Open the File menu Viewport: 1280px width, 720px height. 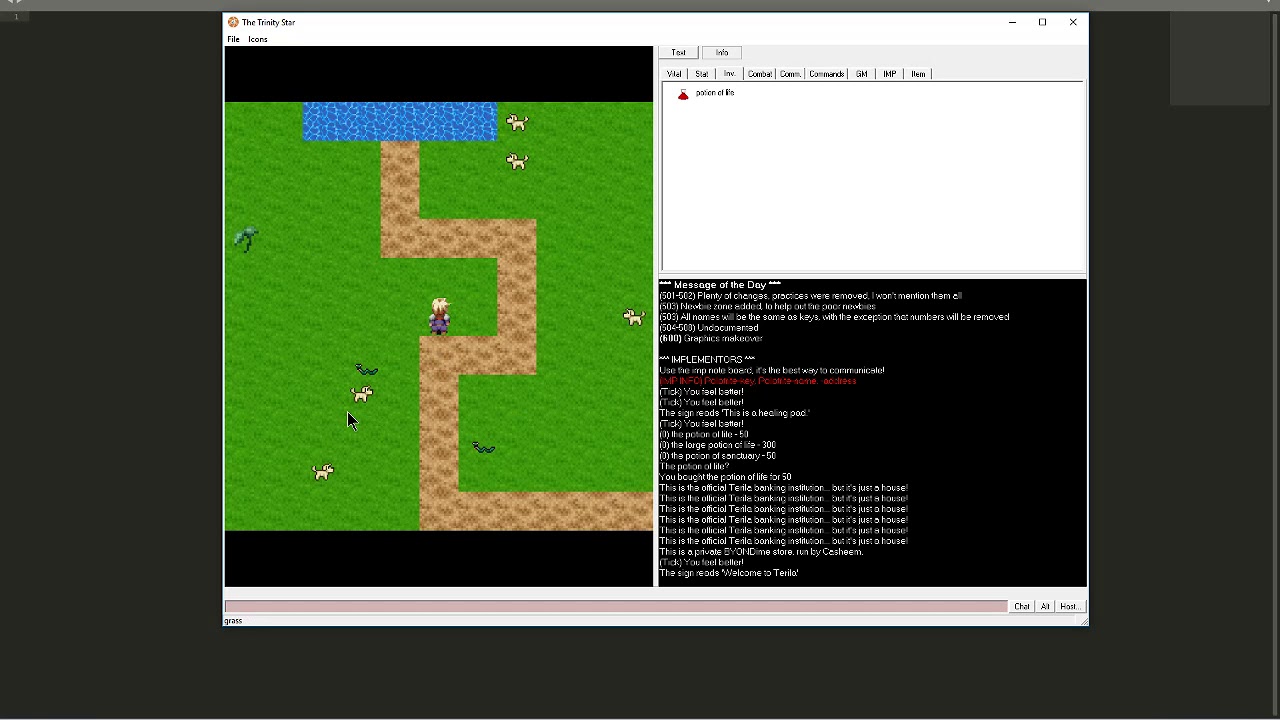(x=233, y=39)
